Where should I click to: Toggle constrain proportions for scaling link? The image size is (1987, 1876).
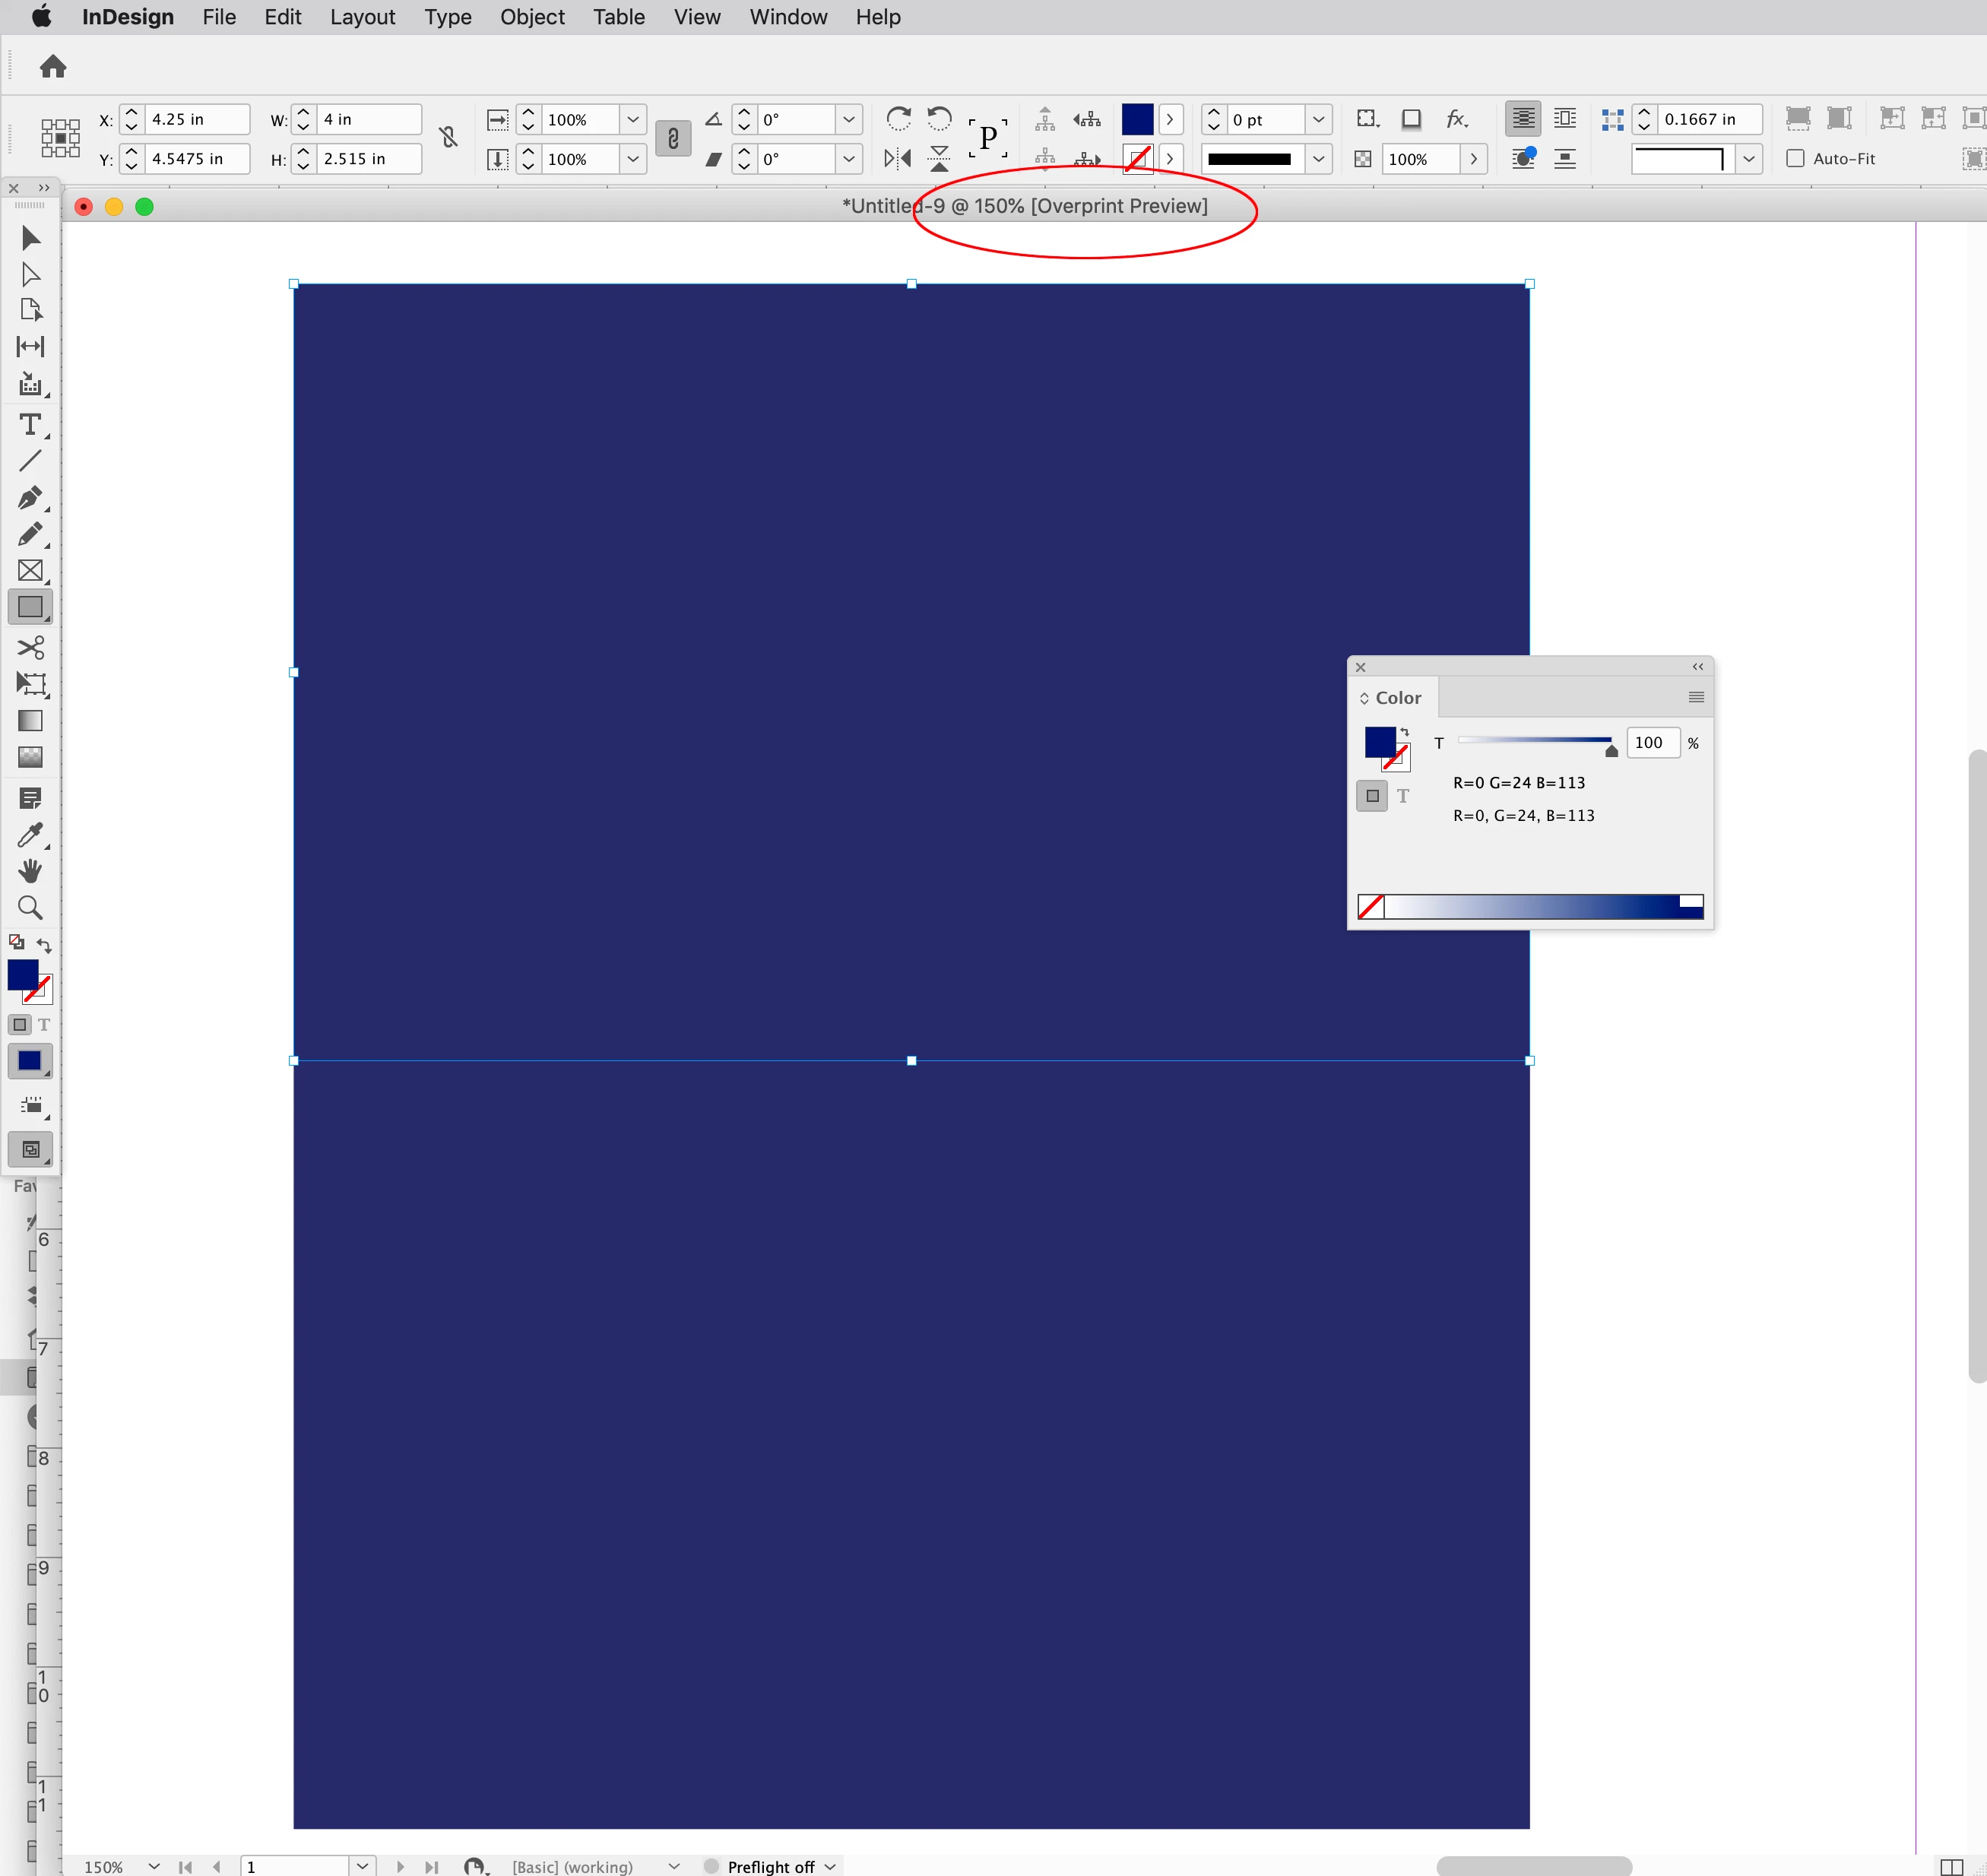click(x=673, y=139)
